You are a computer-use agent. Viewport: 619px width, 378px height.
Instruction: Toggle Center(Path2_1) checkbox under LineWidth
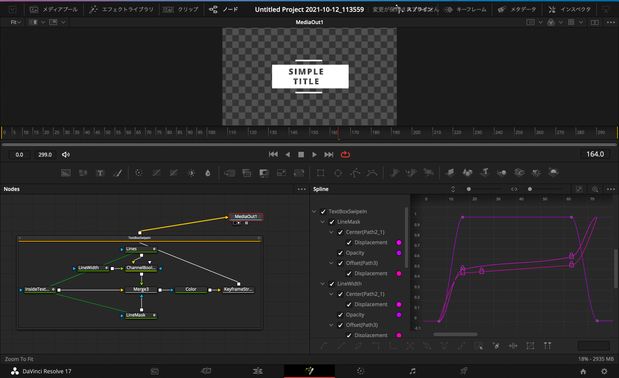pyautogui.click(x=341, y=294)
